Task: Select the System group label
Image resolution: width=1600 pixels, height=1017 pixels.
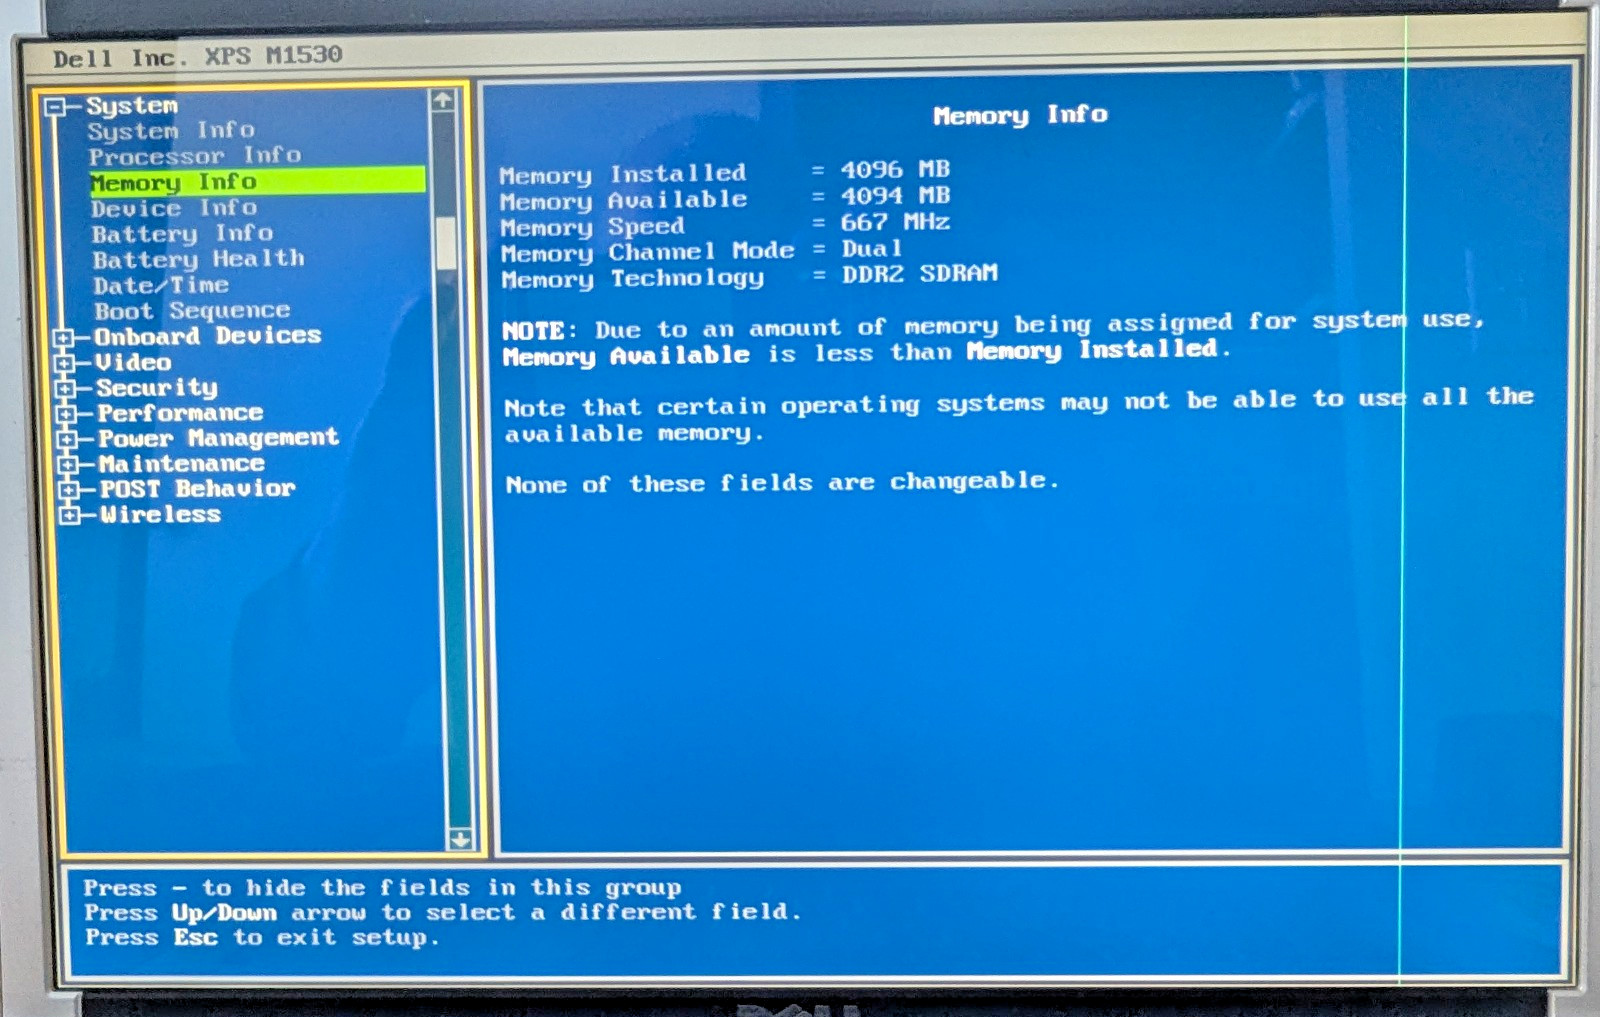Action: pos(132,105)
